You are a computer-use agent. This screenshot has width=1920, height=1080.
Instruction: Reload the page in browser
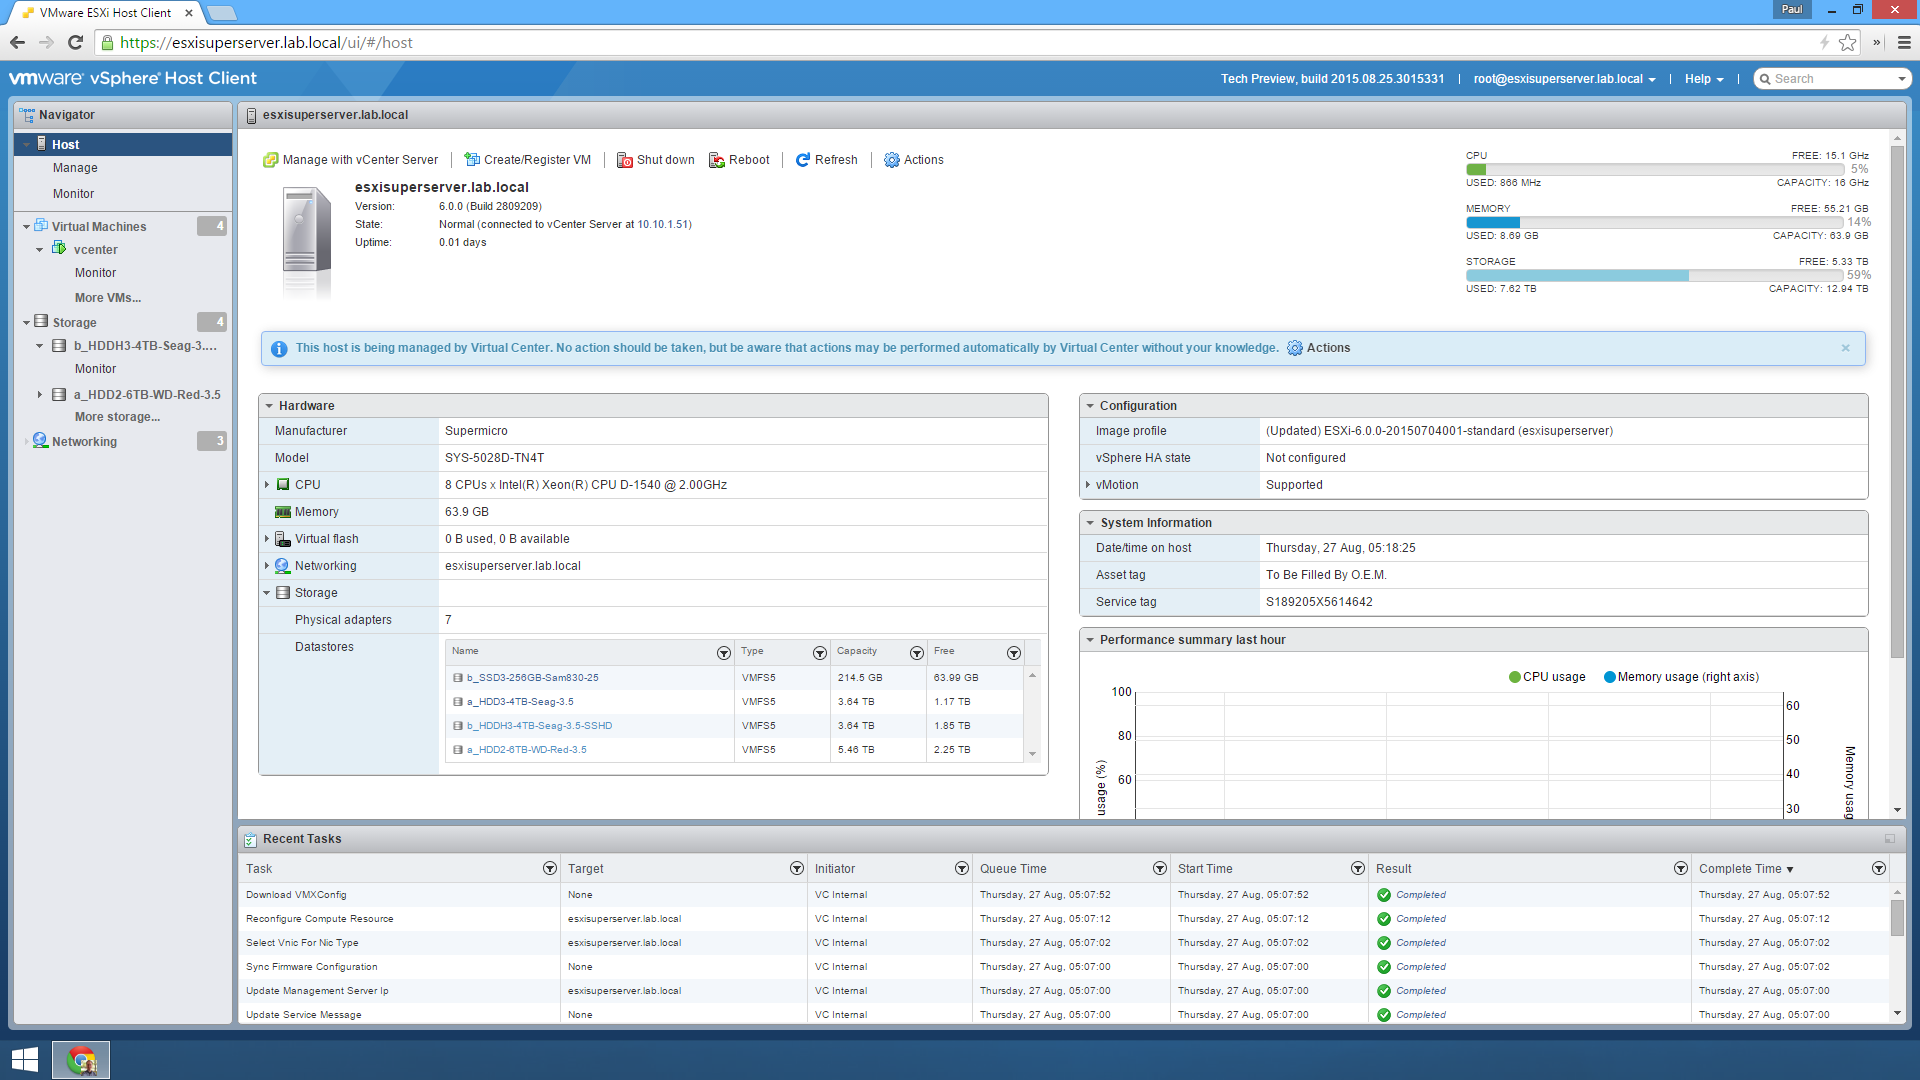click(75, 43)
